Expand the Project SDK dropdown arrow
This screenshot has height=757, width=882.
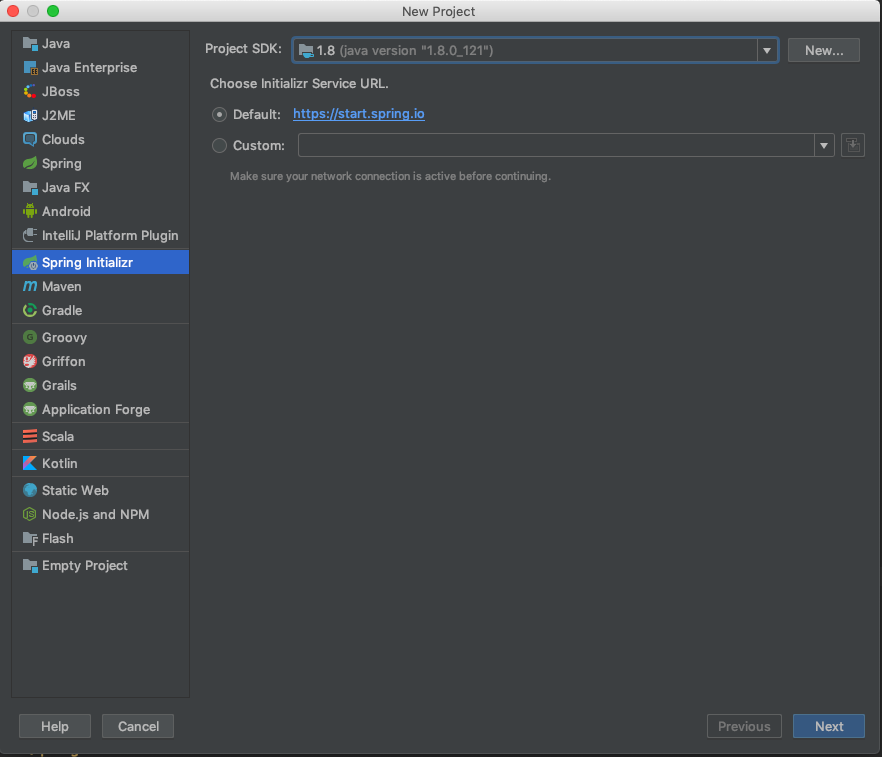point(767,51)
